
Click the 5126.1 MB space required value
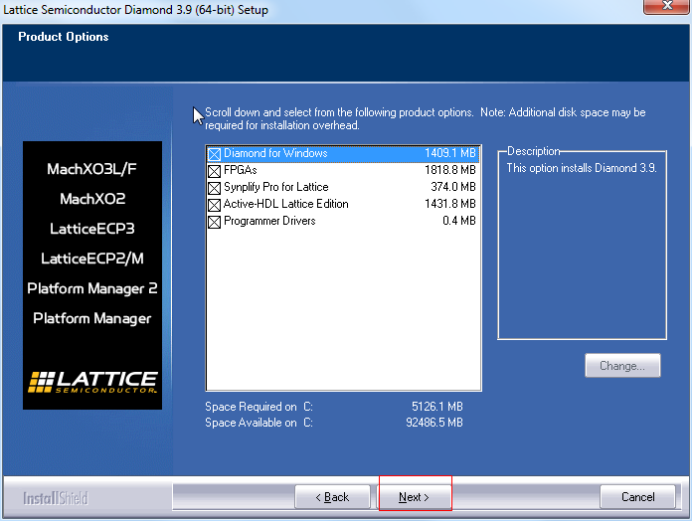437,407
